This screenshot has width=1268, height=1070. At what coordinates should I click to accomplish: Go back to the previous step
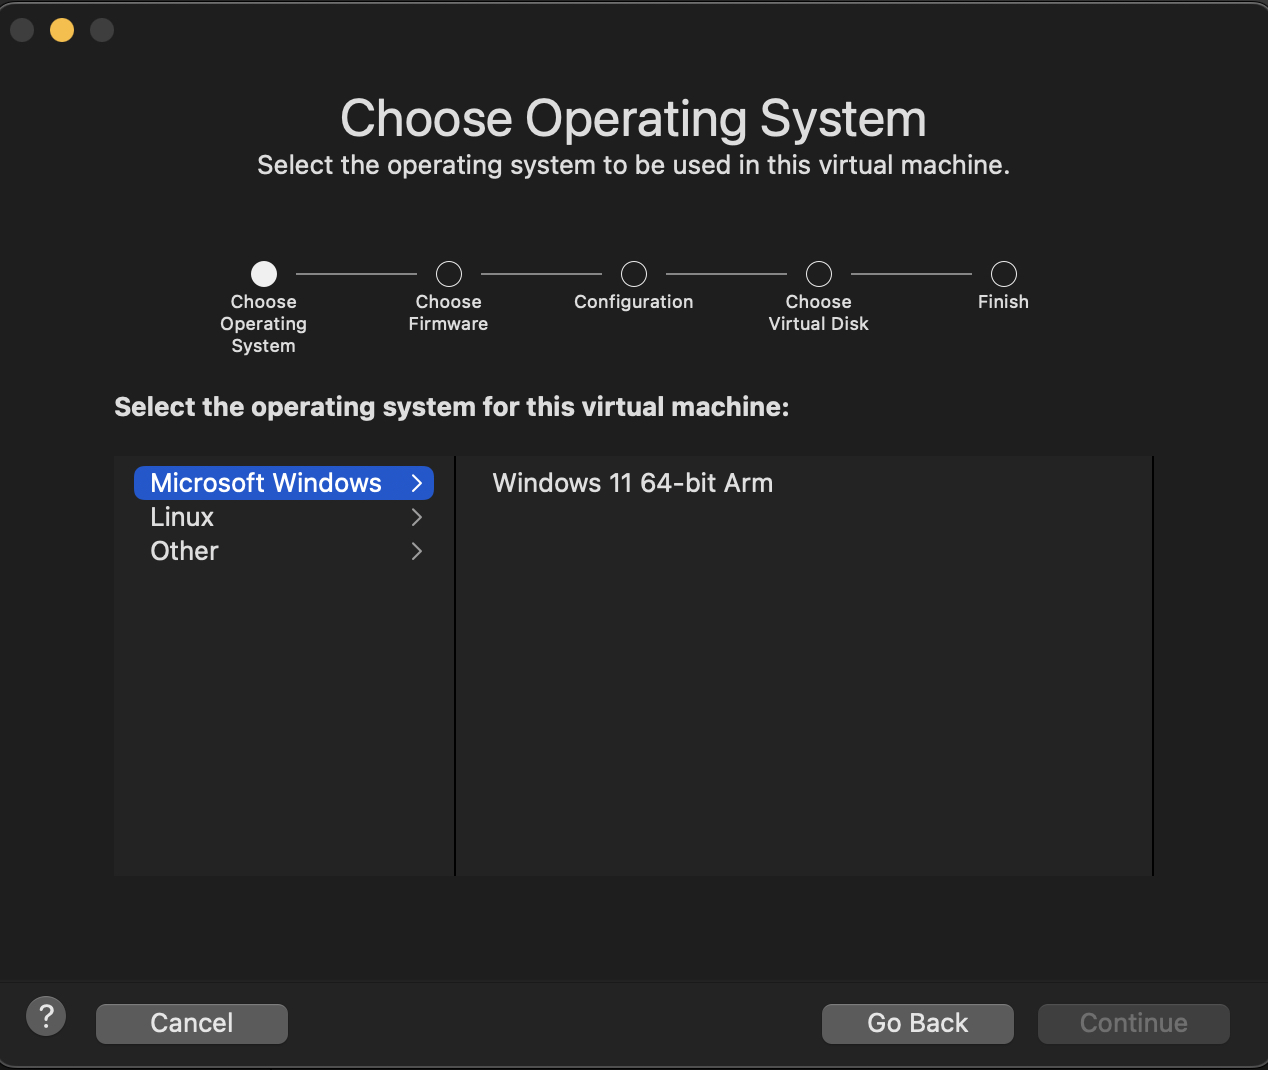click(x=918, y=1023)
